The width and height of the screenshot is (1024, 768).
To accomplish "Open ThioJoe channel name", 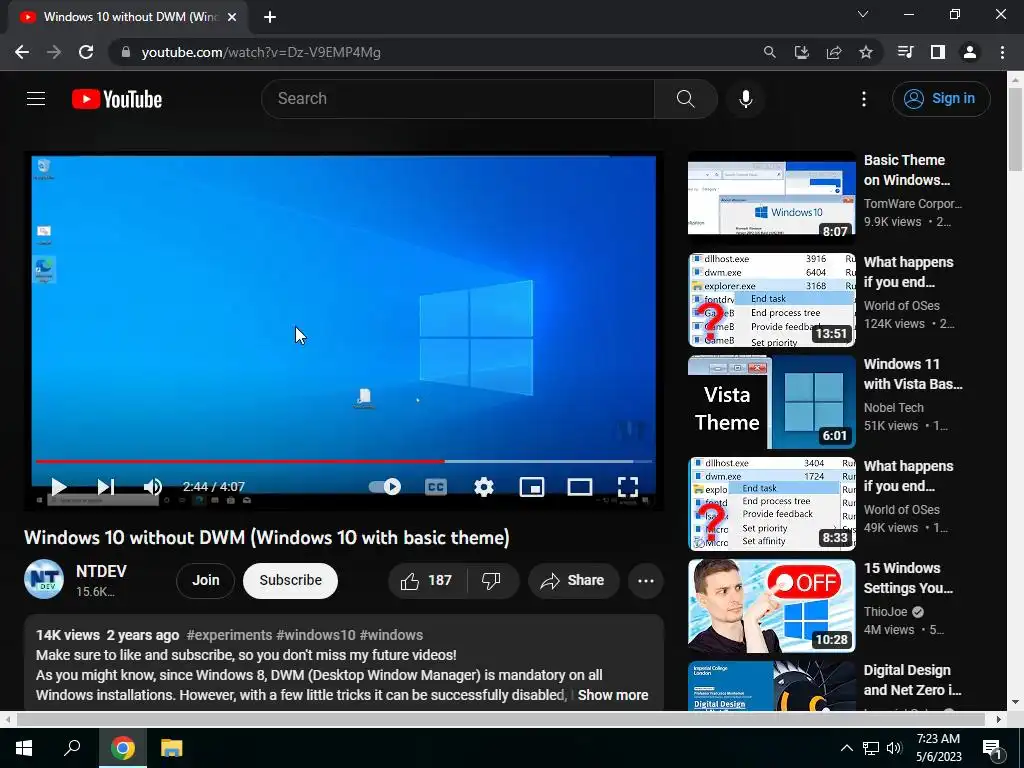I will click(x=886, y=612).
